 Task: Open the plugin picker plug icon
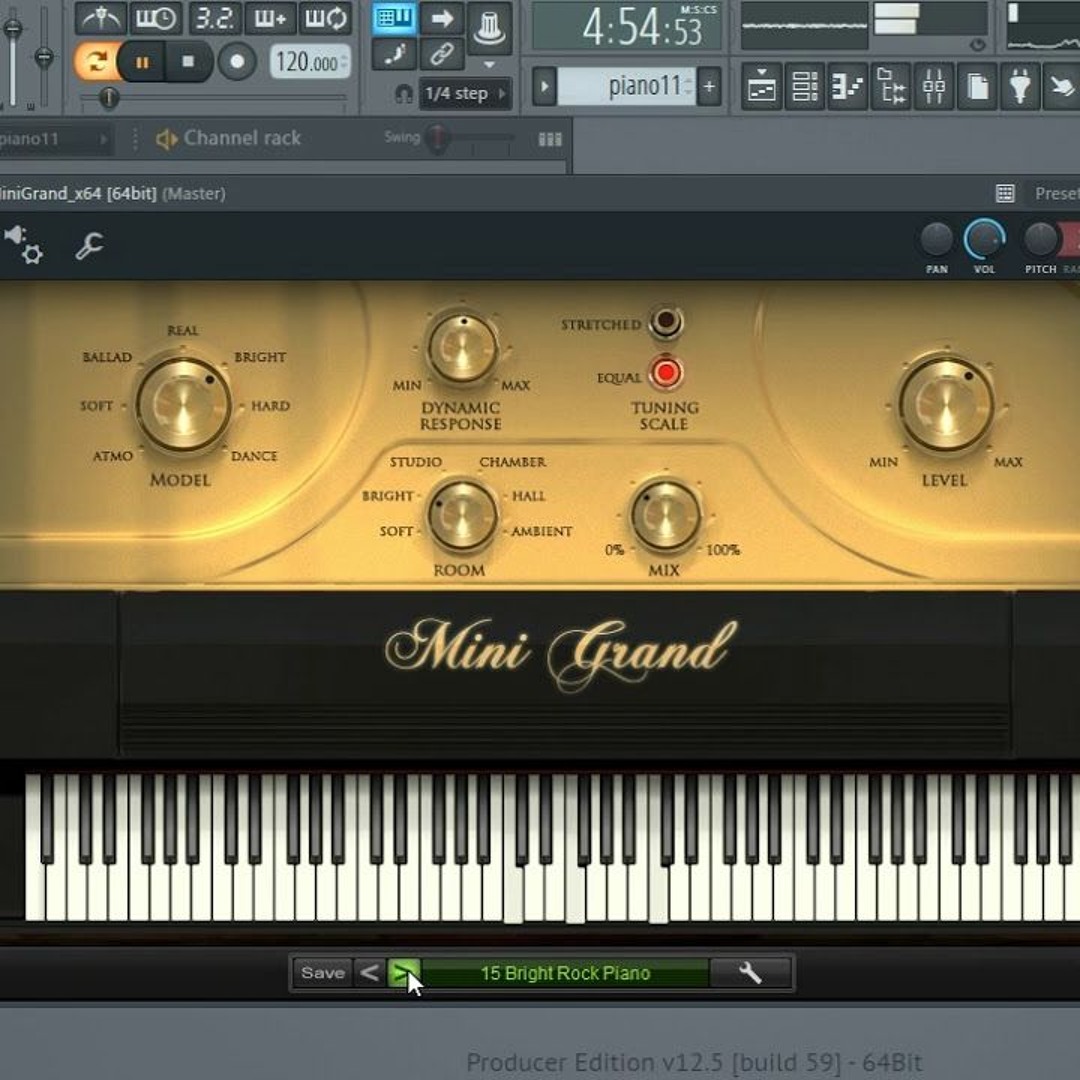point(1019,87)
